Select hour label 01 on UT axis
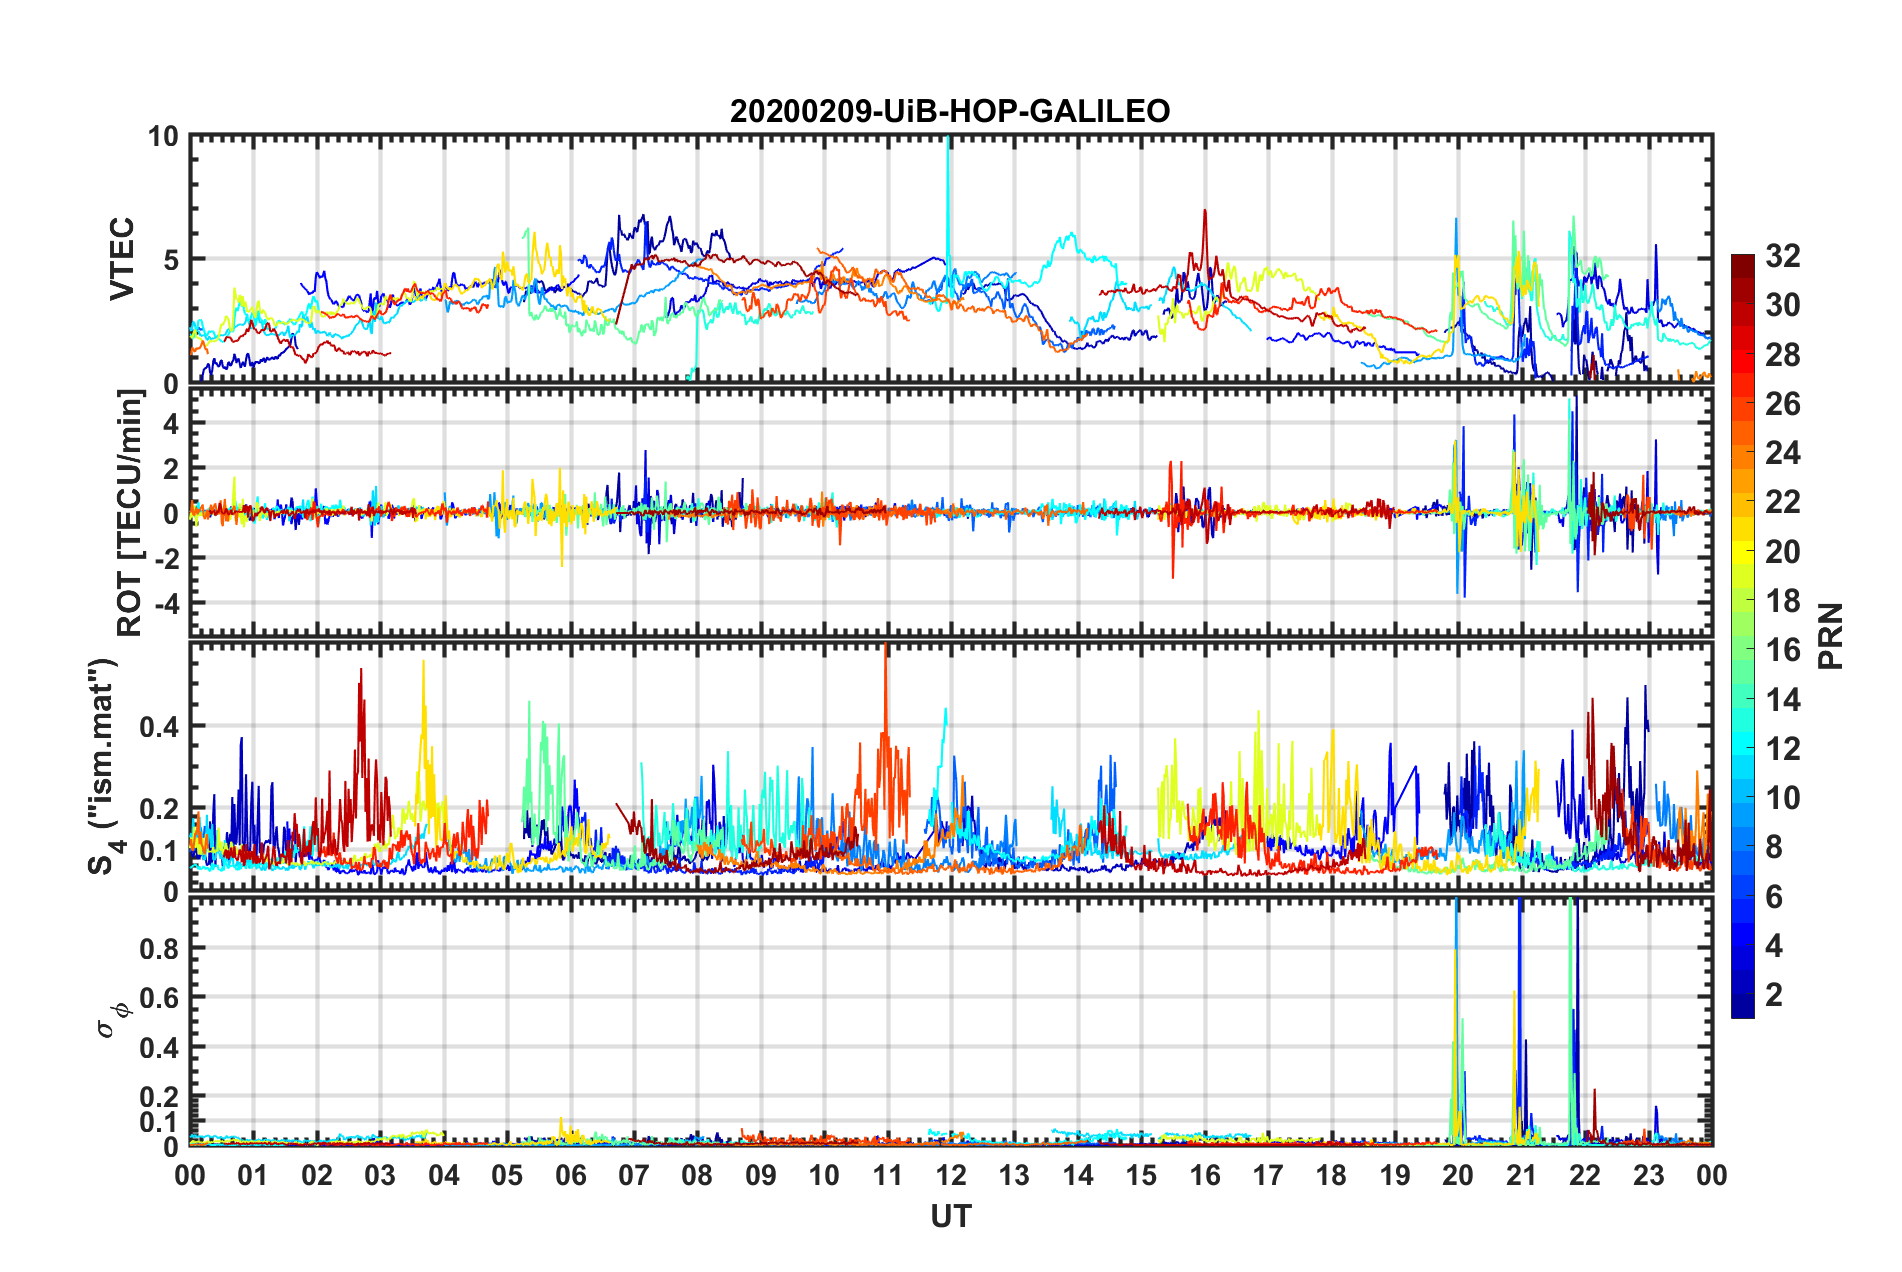The image size is (1902, 1272). click(x=253, y=1175)
